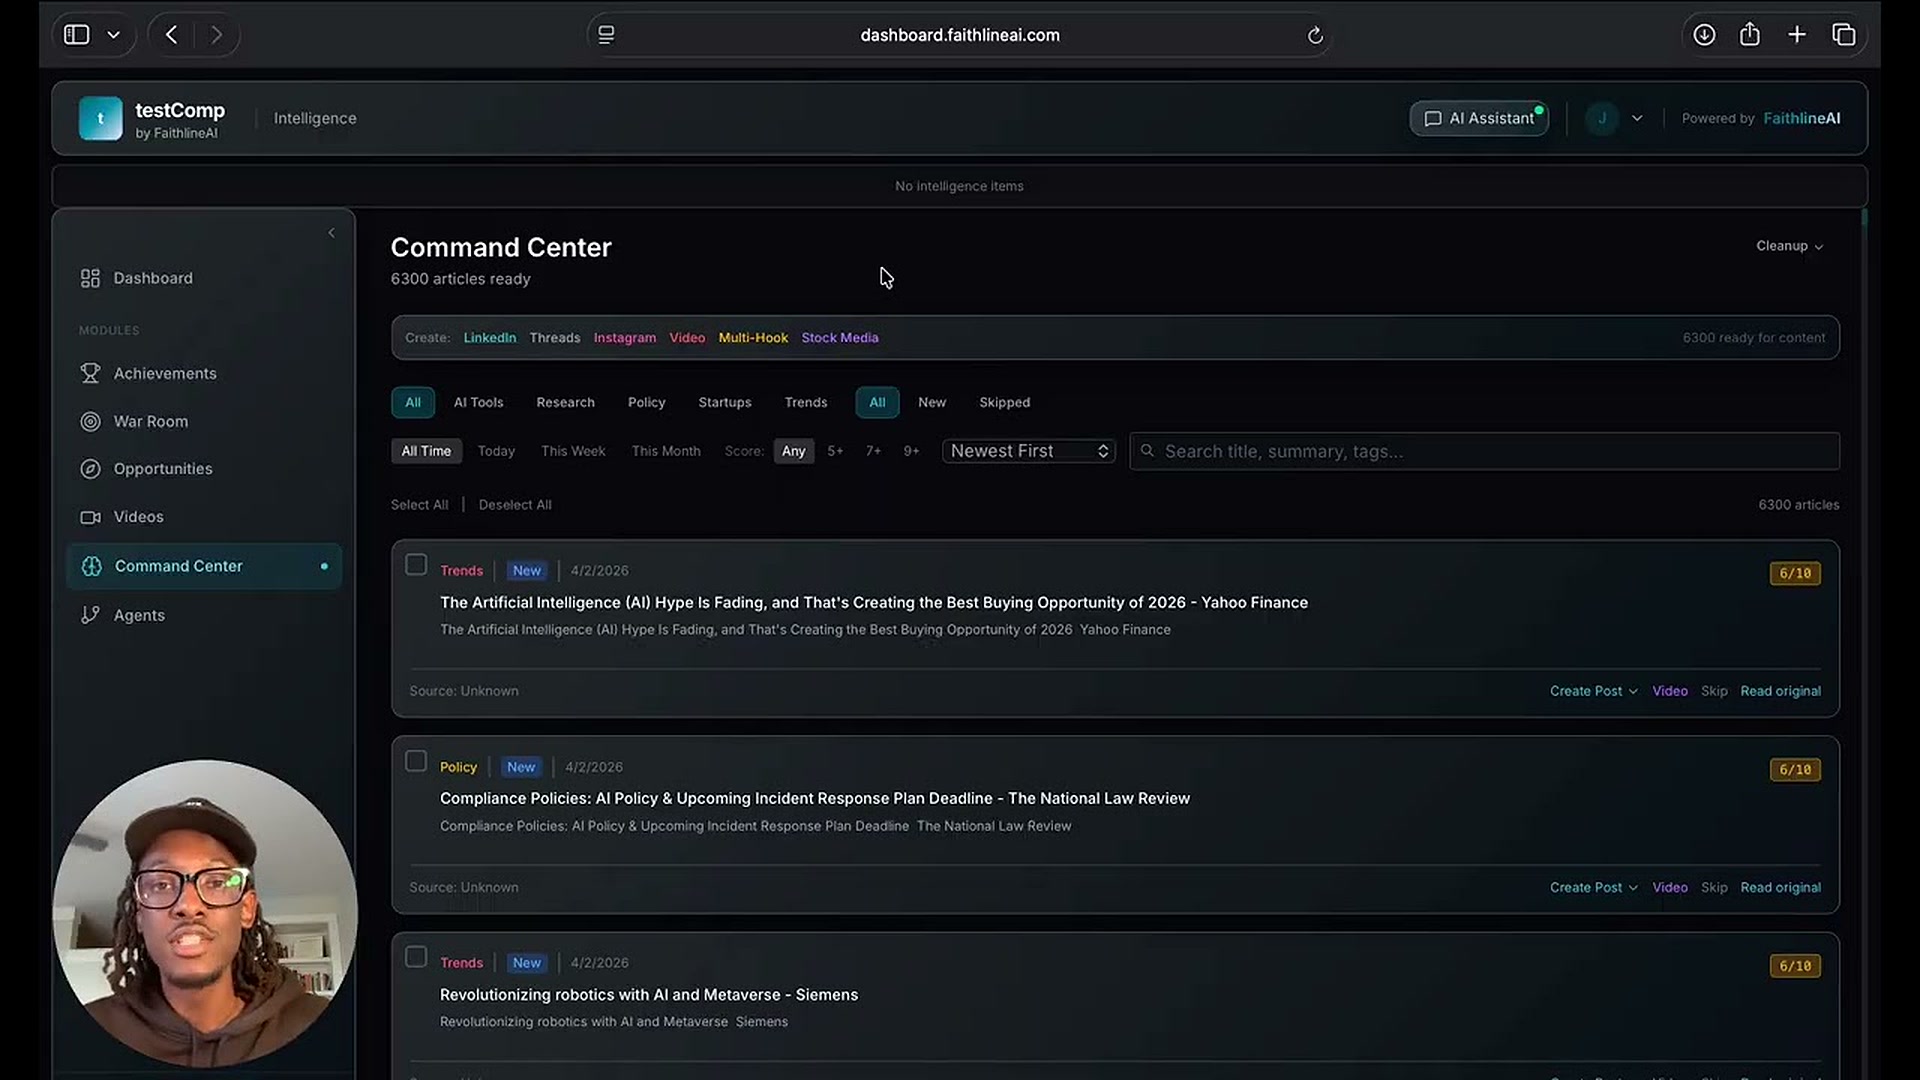Click the Dashboard grid icon
The height and width of the screenshot is (1080, 1920).
click(90, 278)
